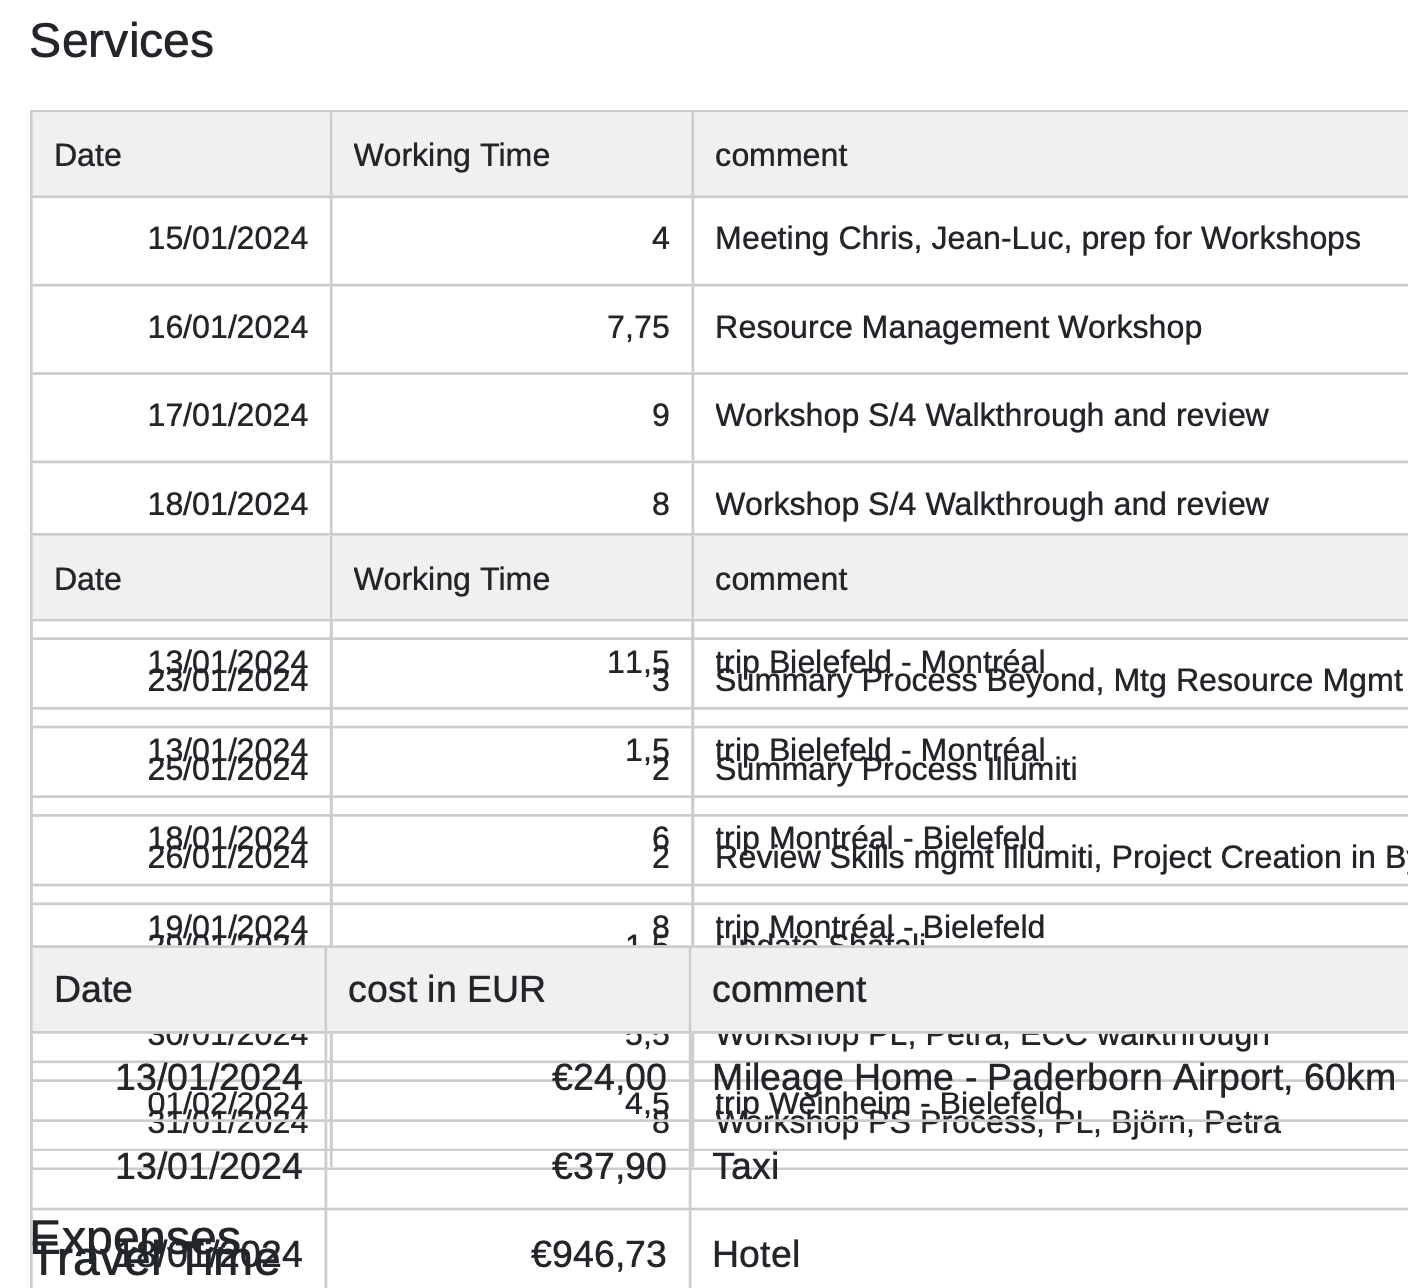Click the Hotel expense comment
Image resolution: width=1408 pixels, height=1288 pixels.
(x=755, y=1255)
